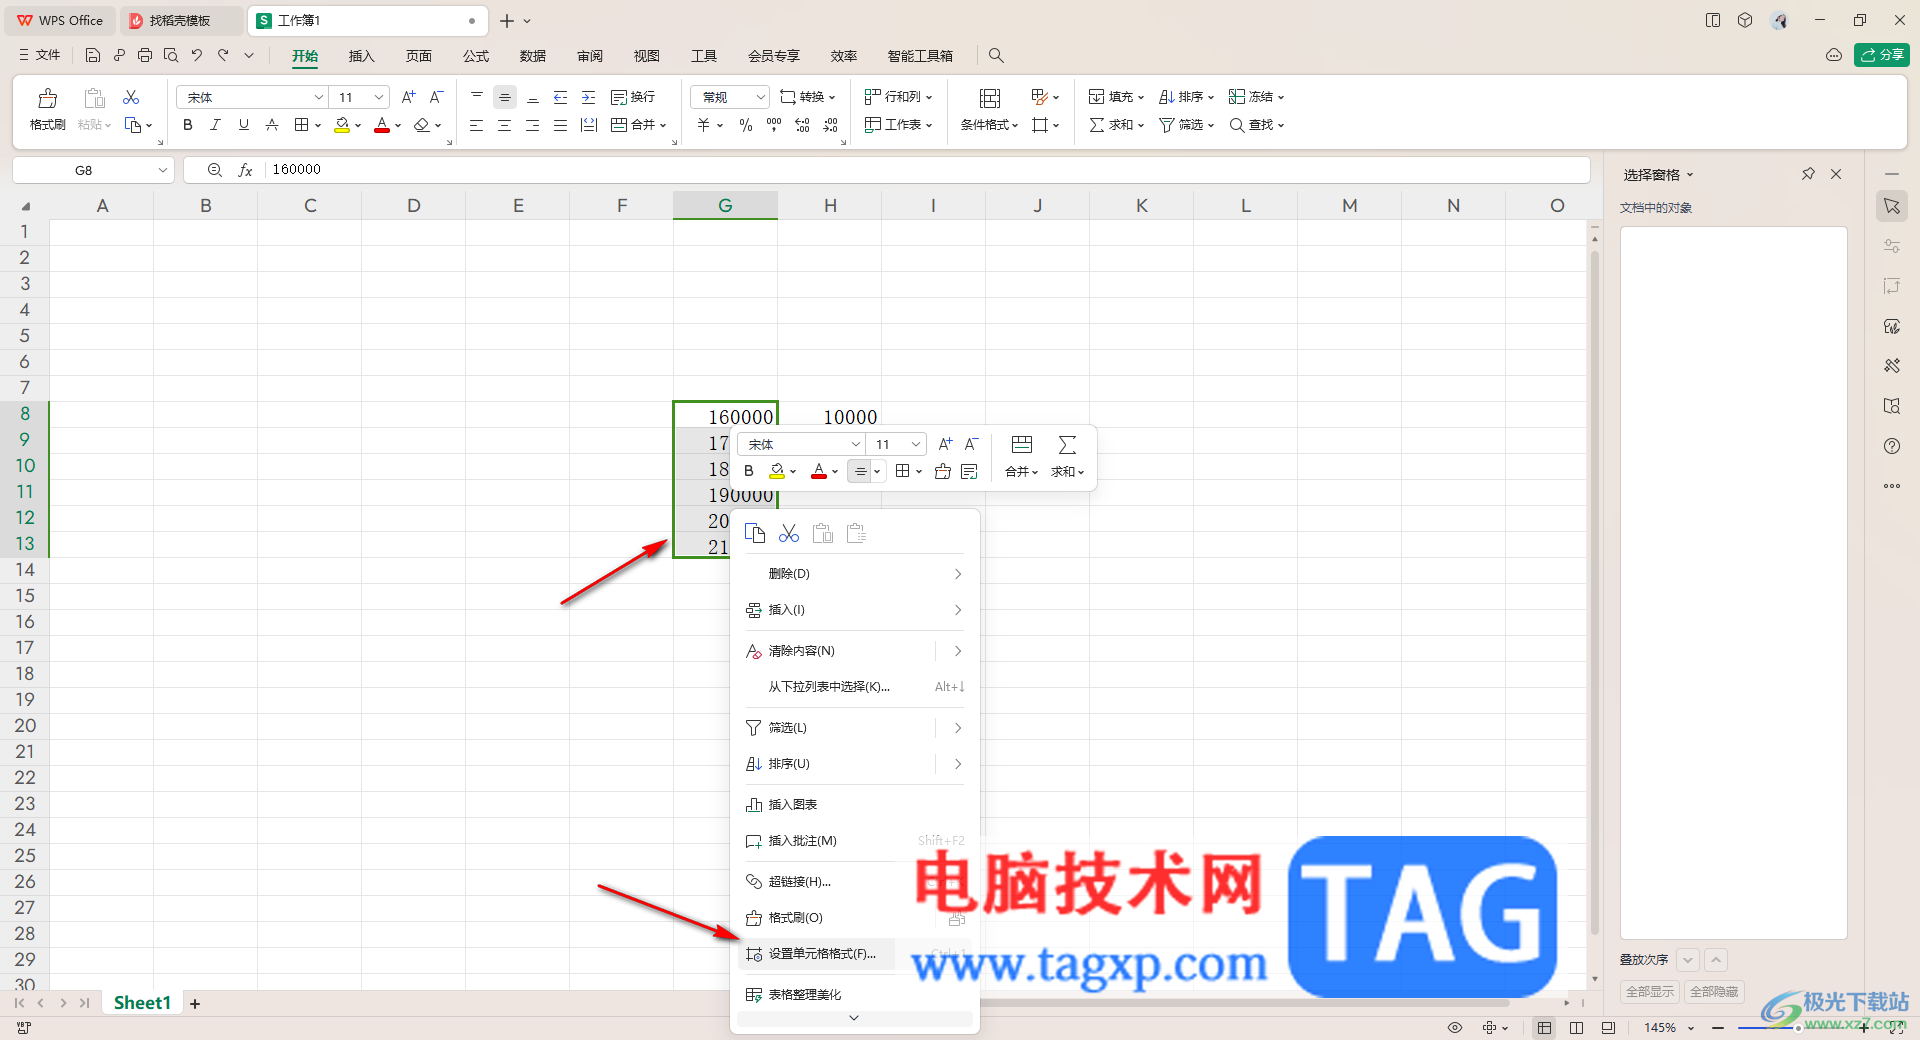Viewport: 1920px width, 1040px height.
Task: Choose Format Cells (设置单元格格式) in context menu
Action: 855,954
